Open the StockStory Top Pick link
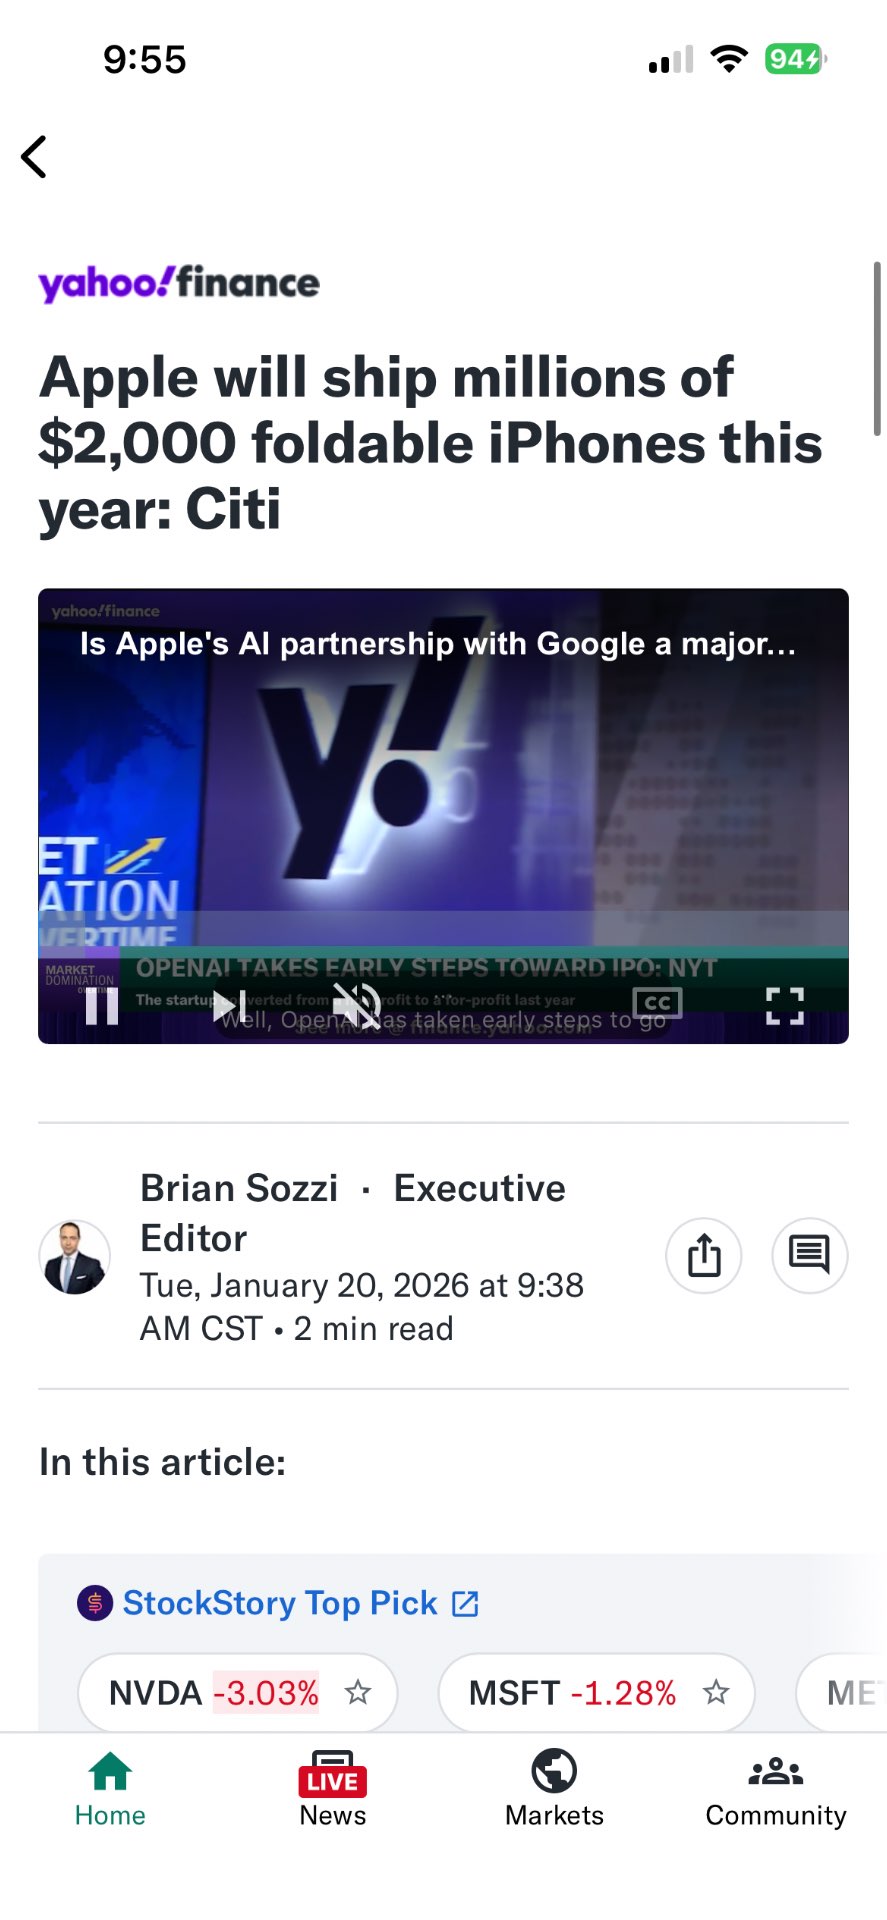The image size is (887, 1920). tap(280, 1603)
